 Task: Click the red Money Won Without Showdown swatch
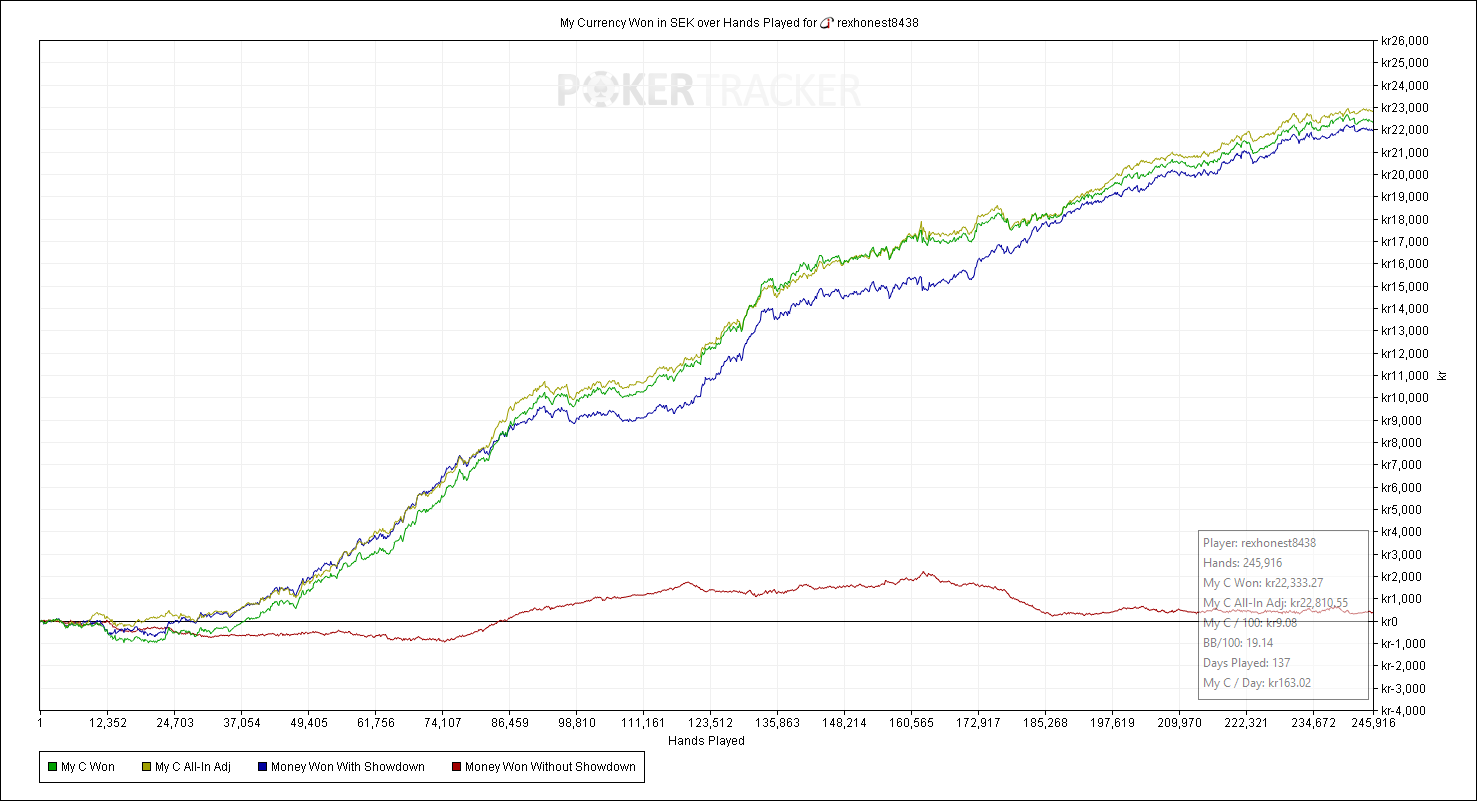click(456, 767)
